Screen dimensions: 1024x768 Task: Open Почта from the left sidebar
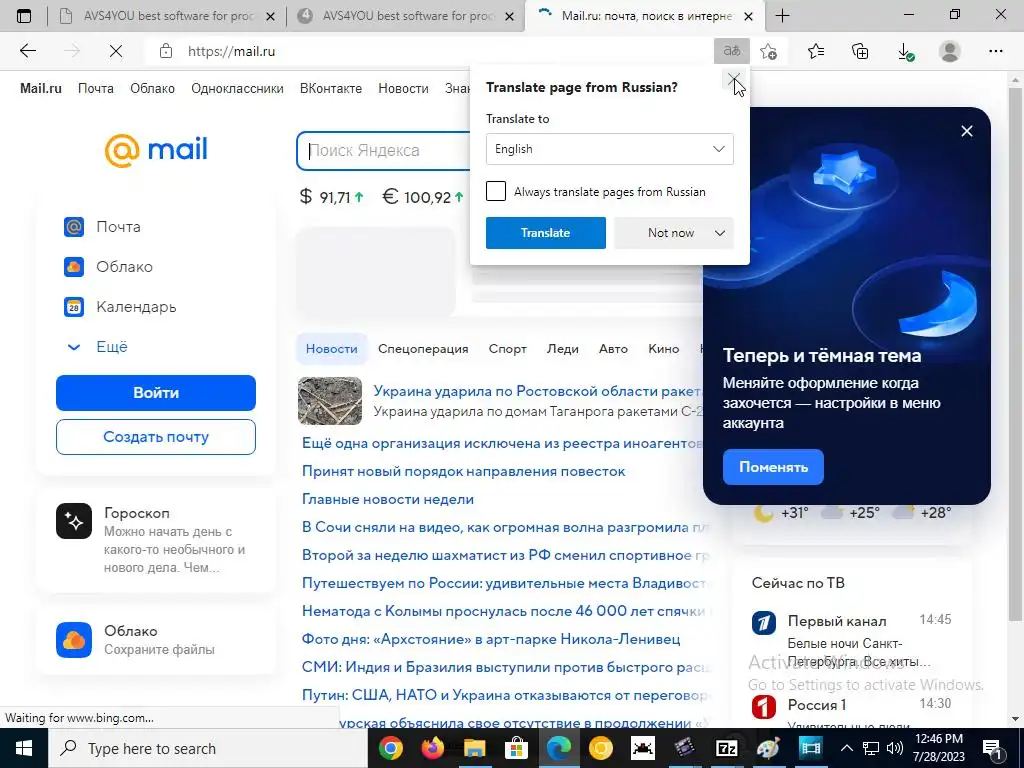[103, 227]
